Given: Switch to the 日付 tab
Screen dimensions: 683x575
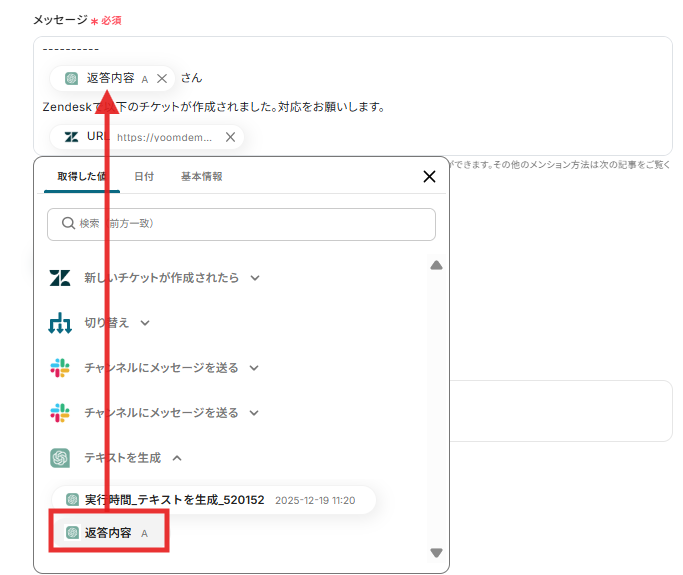Looking at the screenshot, I should point(144,176).
